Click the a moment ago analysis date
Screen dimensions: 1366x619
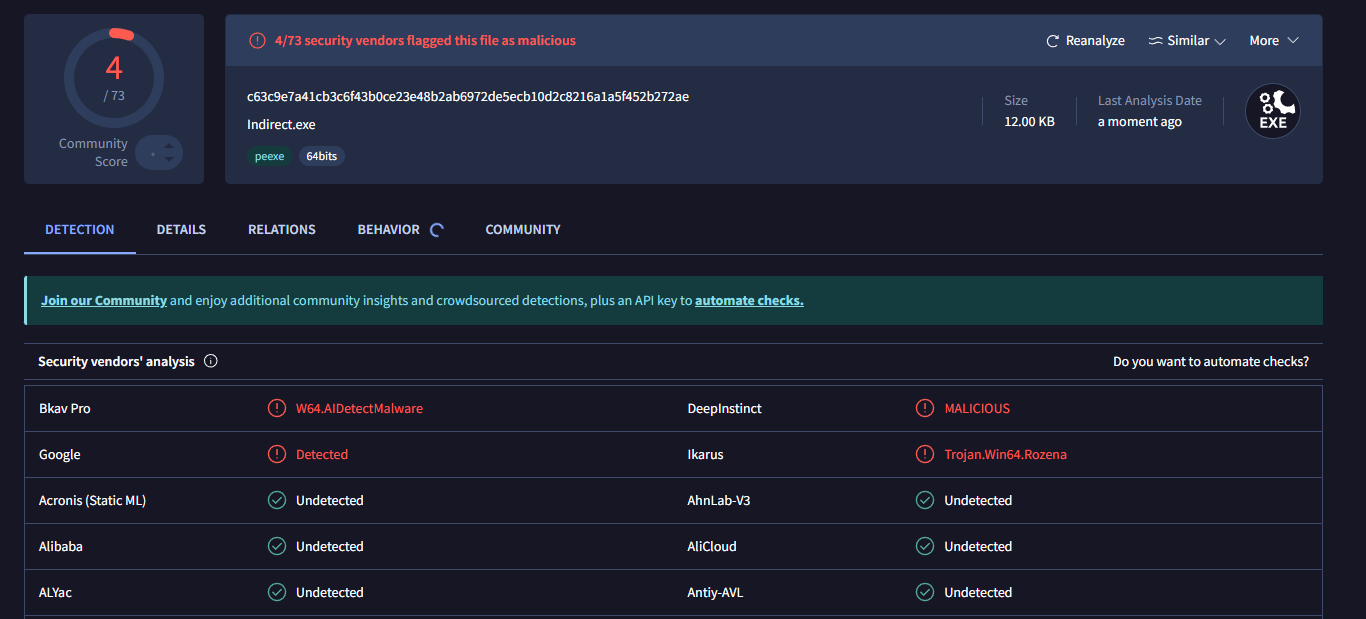click(x=1140, y=122)
